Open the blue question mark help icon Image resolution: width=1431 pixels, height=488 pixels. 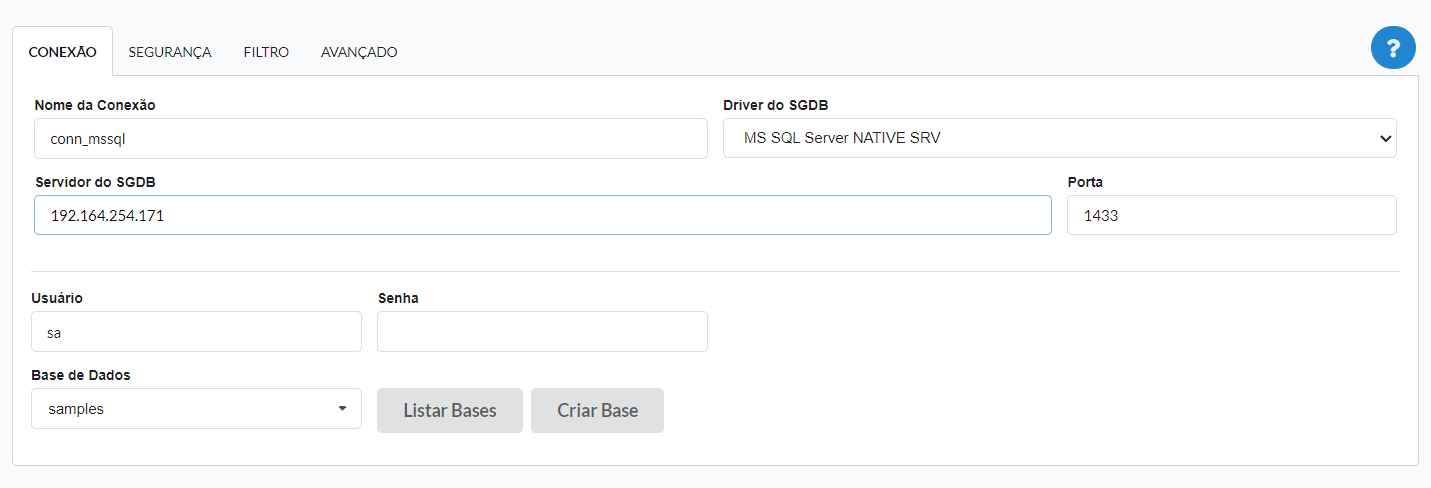click(1393, 48)
